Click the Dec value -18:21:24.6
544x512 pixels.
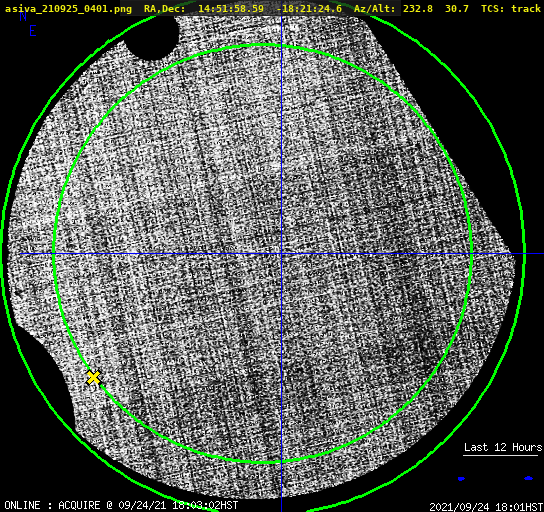click(x=309, y=8)
